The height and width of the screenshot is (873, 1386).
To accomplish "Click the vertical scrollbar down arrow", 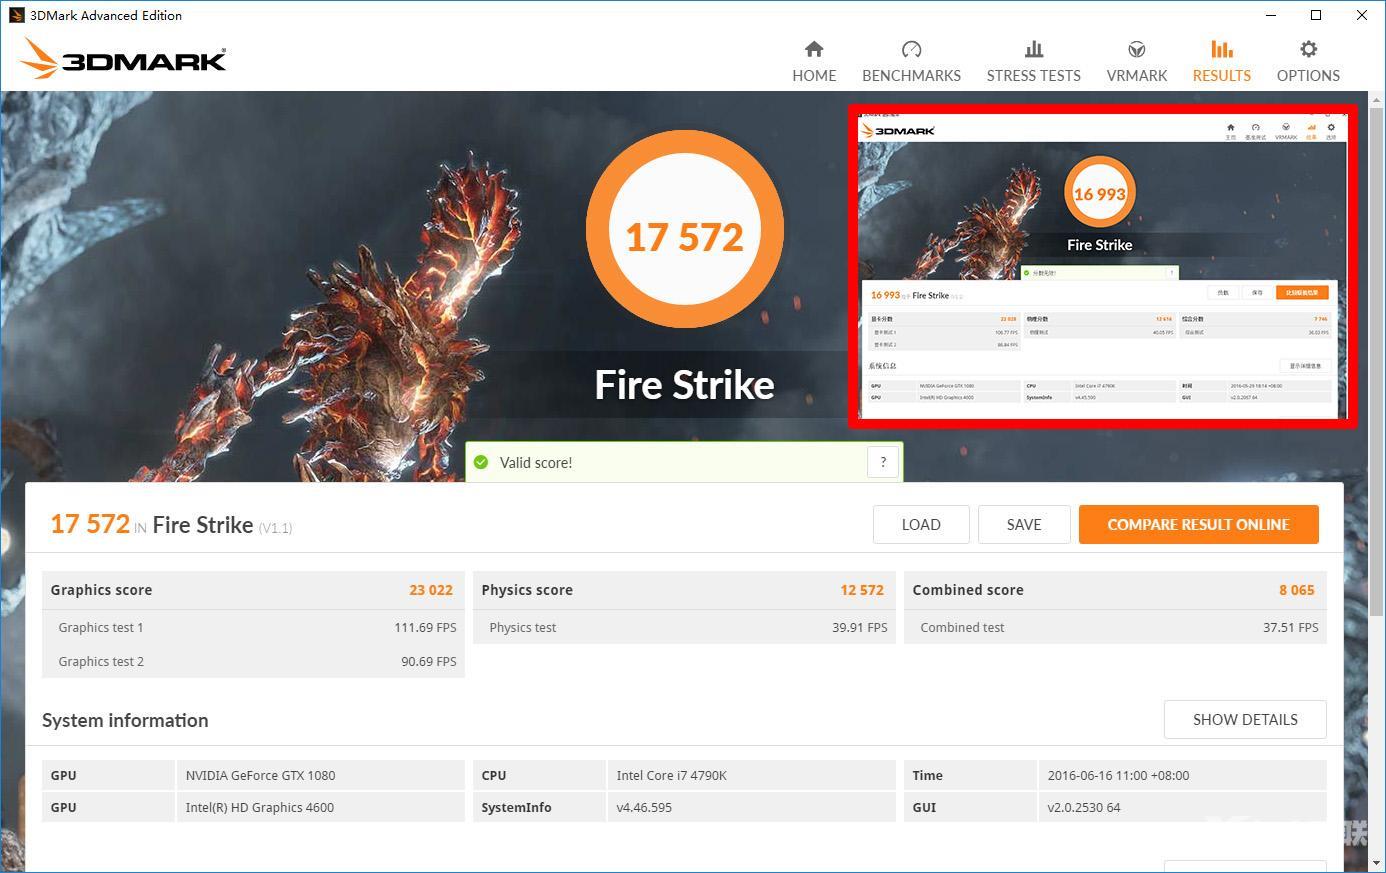I will [x=1376, y=863].
